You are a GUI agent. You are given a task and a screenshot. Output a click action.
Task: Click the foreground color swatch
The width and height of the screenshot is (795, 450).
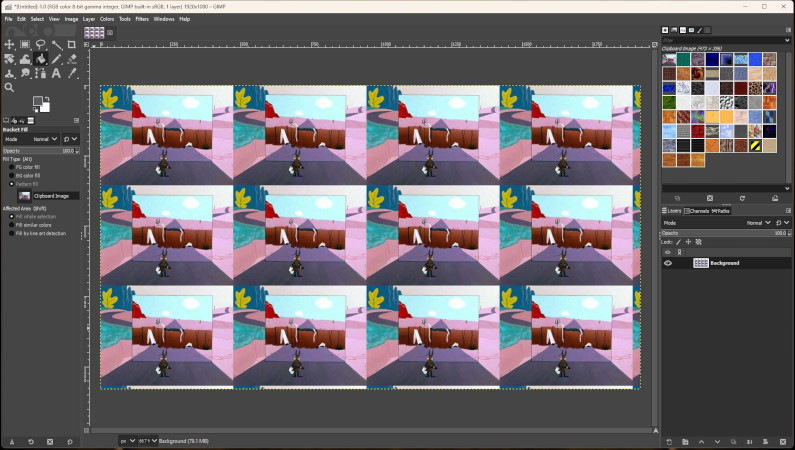point(38,102)
